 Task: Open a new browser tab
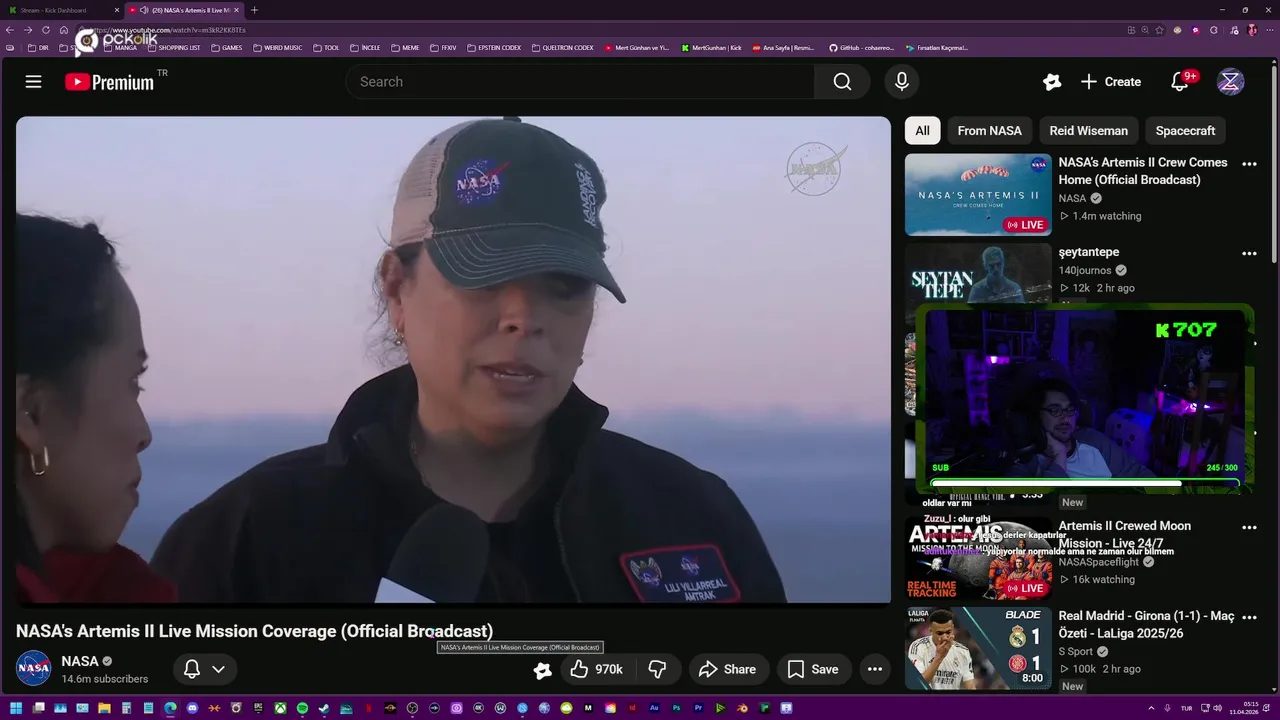254,10
